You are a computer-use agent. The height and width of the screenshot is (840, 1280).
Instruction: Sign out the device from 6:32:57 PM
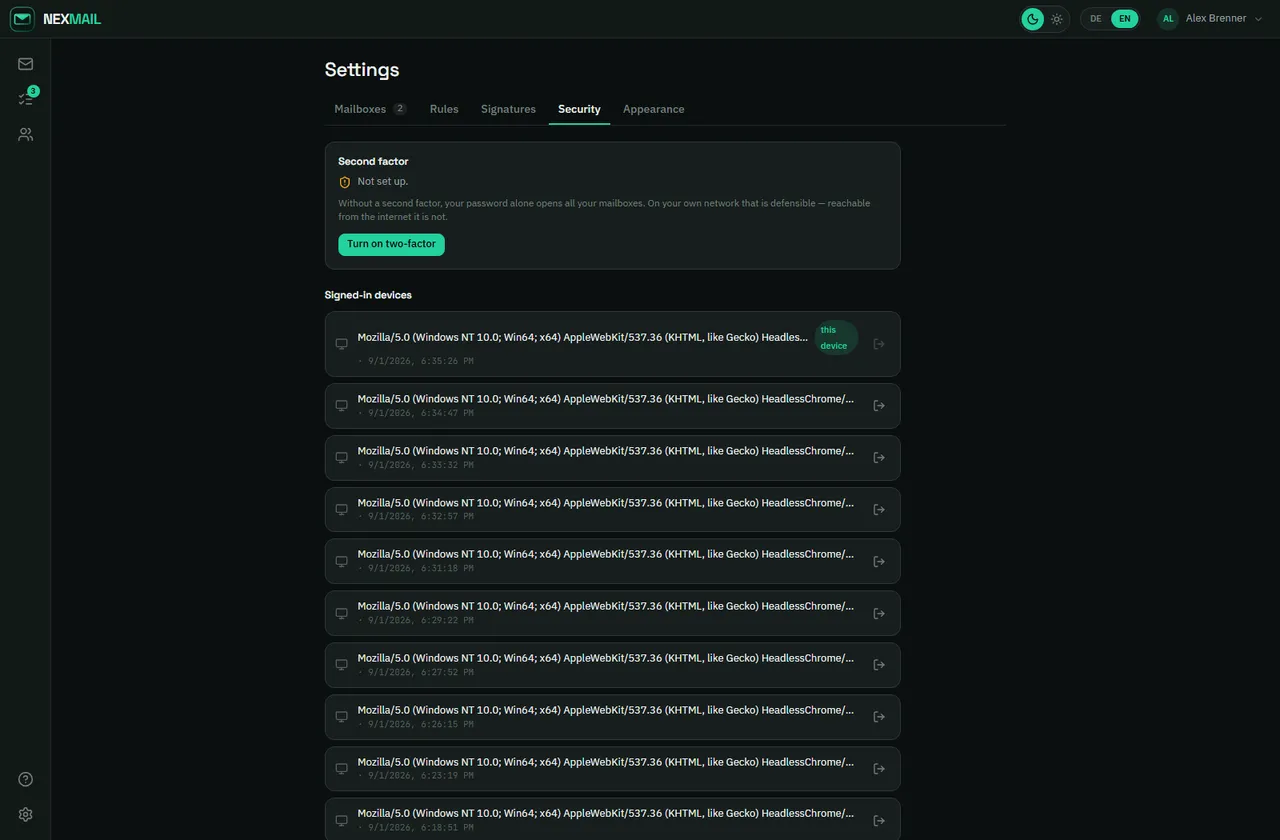[x=879, y=510]
